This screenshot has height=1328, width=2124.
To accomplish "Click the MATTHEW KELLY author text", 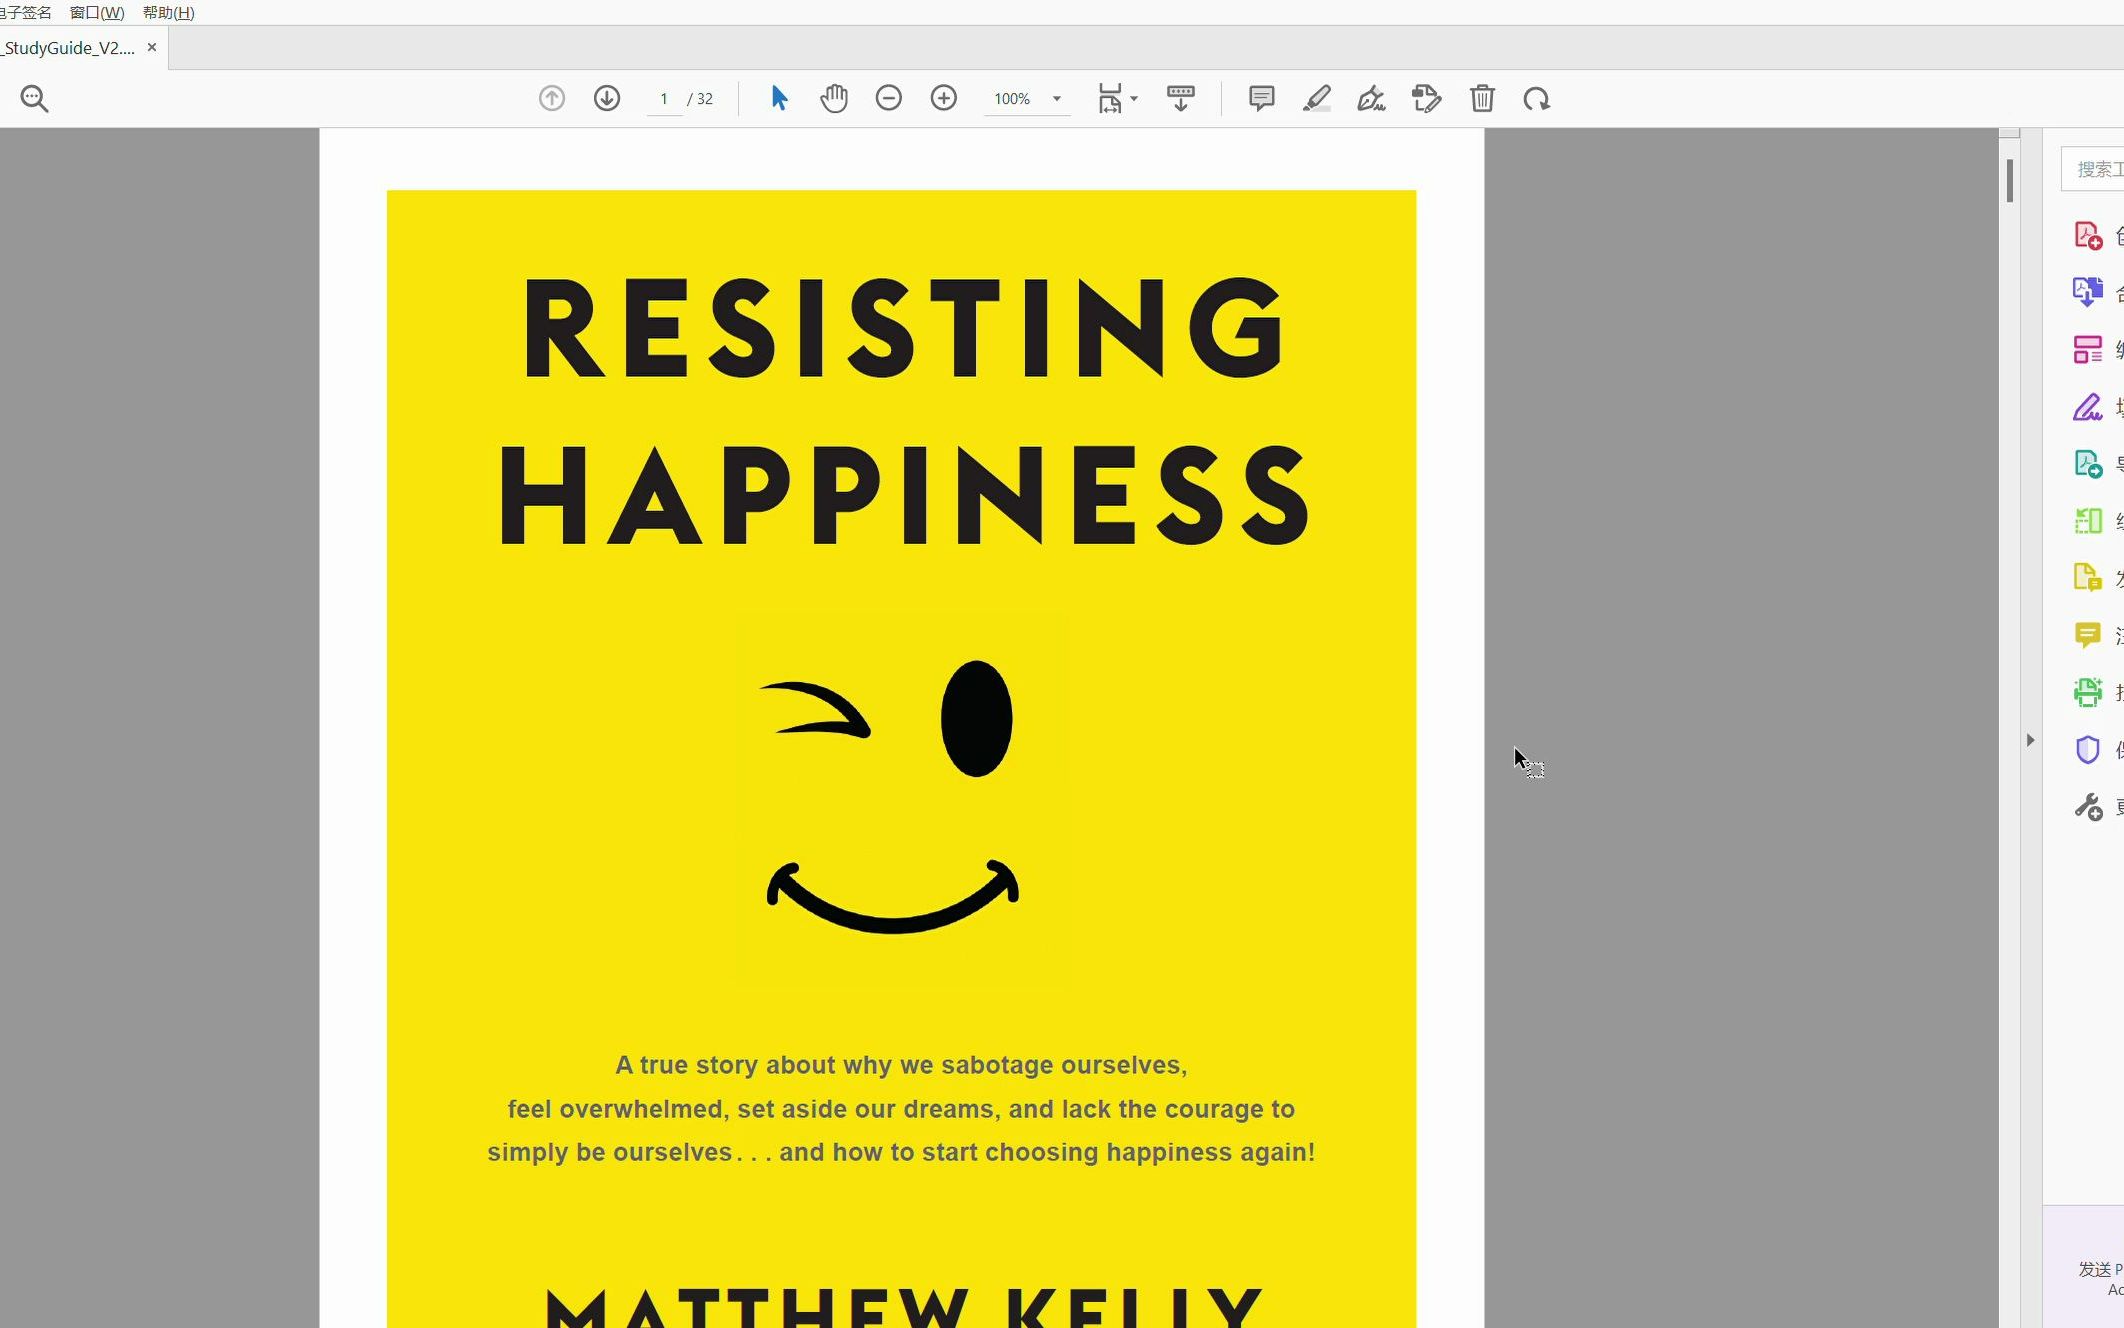I will [x=905, y=1306].
